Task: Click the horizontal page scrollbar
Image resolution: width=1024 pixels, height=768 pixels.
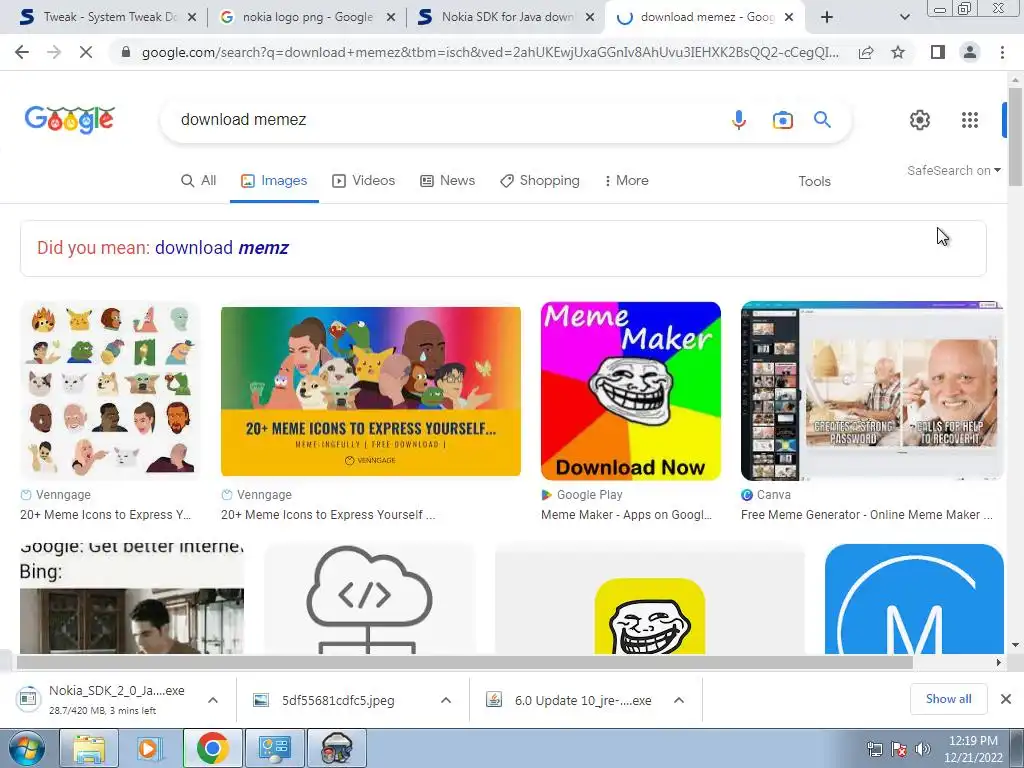Action: tap(465, 662)
